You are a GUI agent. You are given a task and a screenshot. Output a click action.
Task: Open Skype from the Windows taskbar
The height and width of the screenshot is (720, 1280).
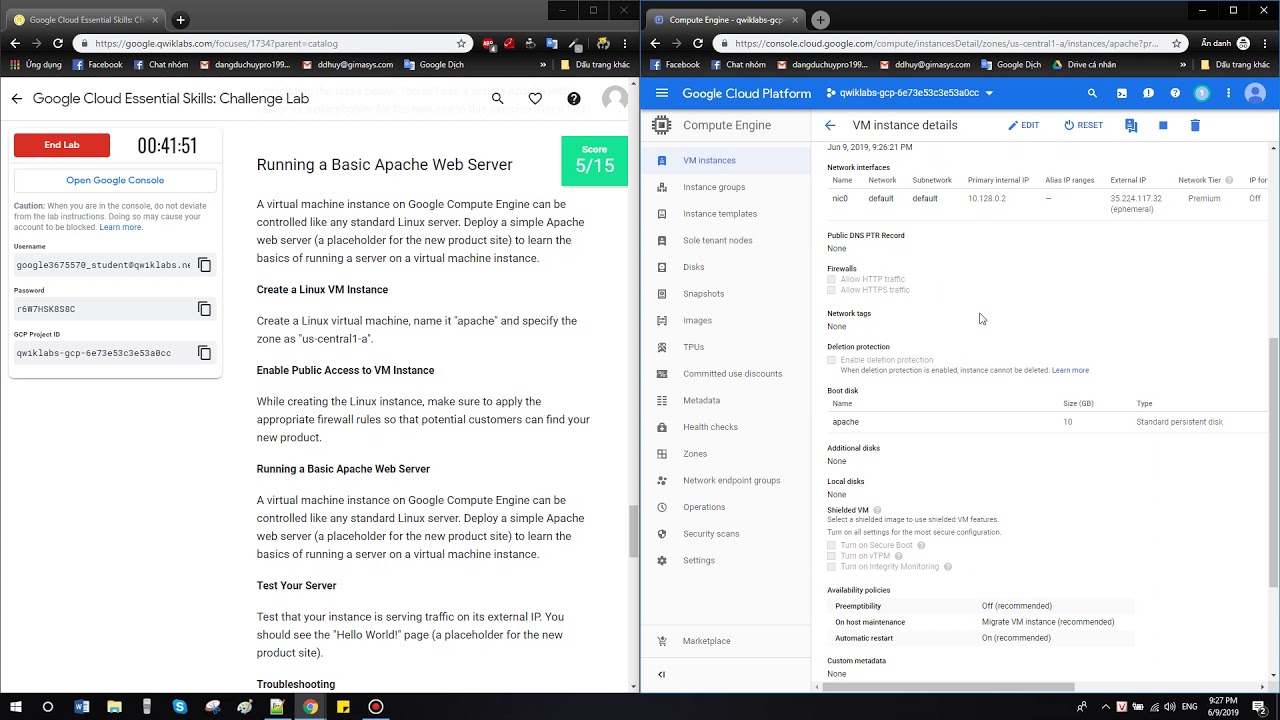click(x=180, y=707)
